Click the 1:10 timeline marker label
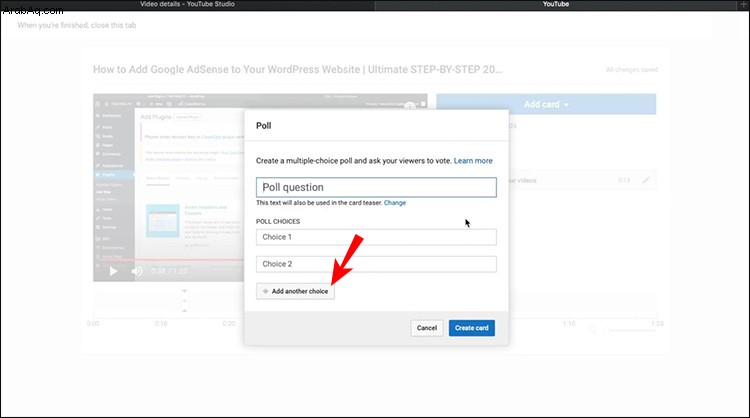The height and width of the screenshot is (418, 750). [569, 324]
